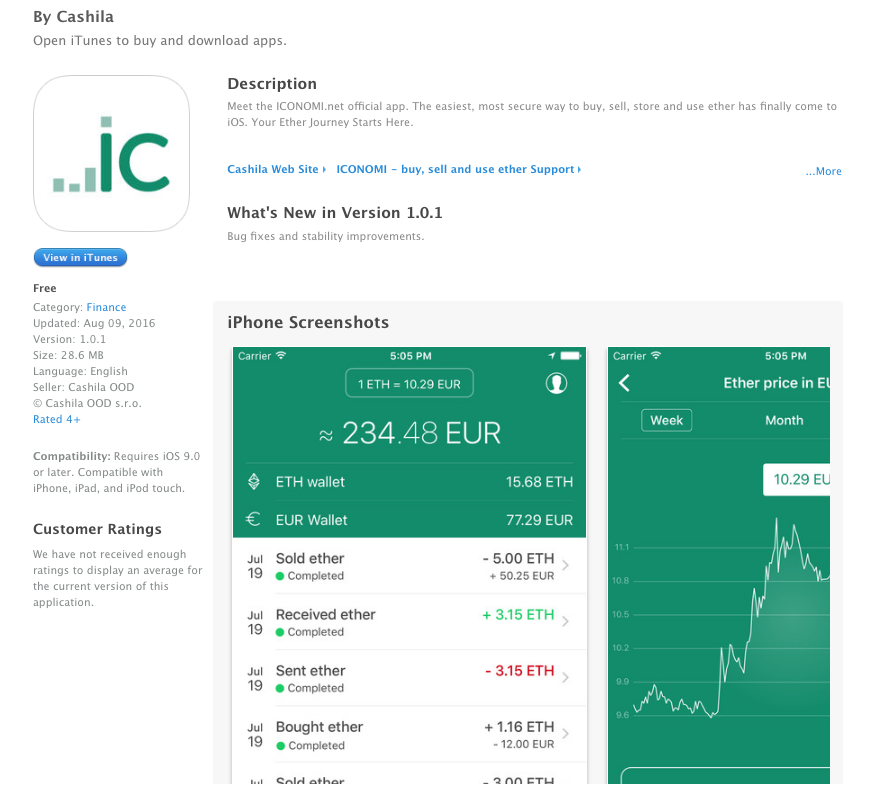Click the 11.1 chart axis label

[x=622, y=547]
